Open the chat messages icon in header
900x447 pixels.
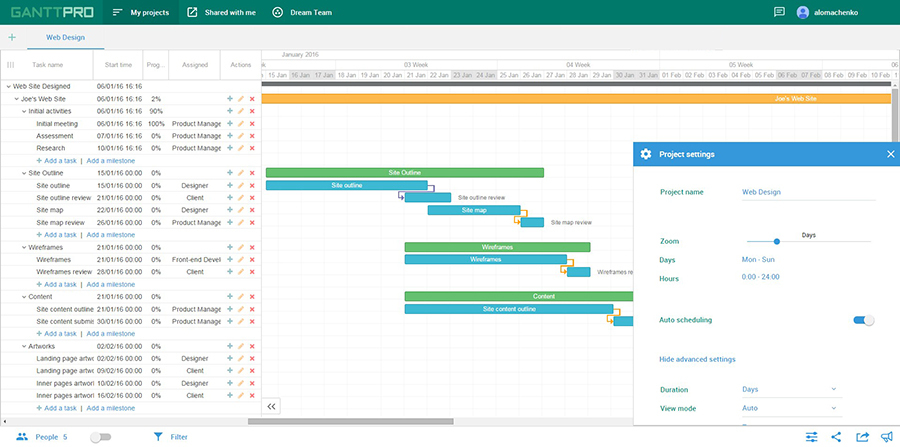779,12
